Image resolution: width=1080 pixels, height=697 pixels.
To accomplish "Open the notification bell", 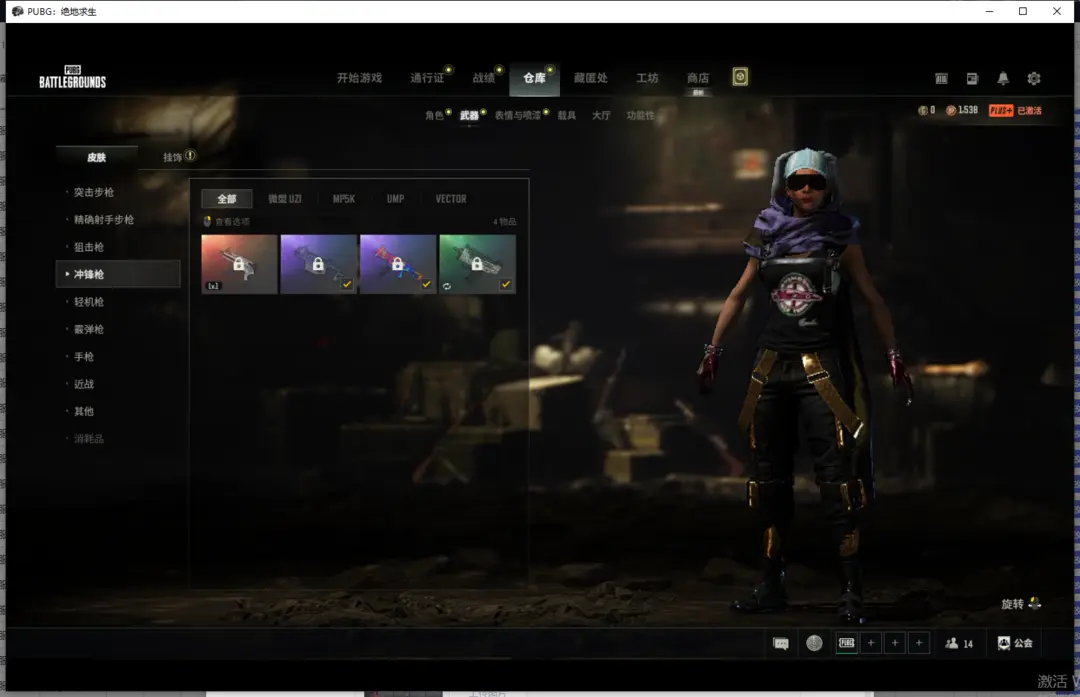I will [x=1003, y=79].
